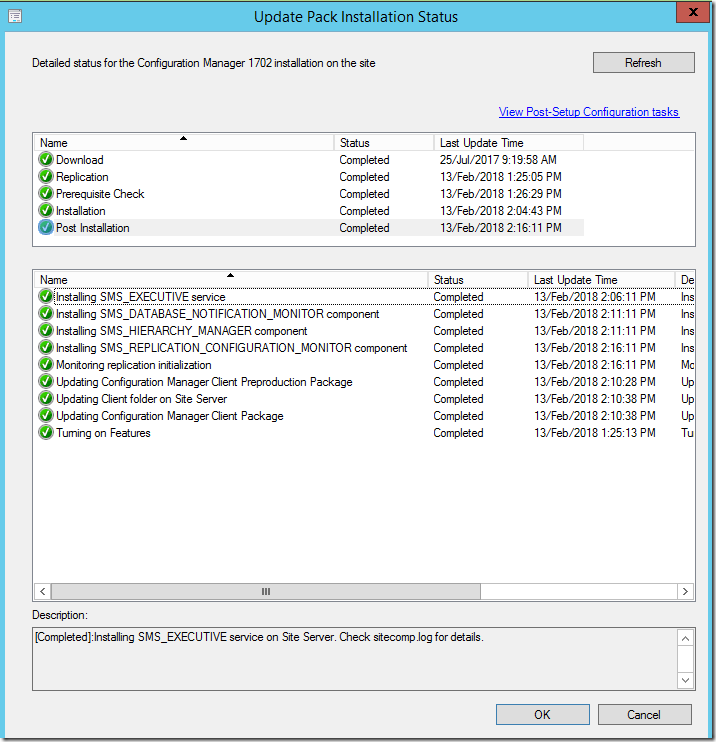Sort lower list by Name column header
This screenshot has width=716, height=742.
click(x=231, y=280)
